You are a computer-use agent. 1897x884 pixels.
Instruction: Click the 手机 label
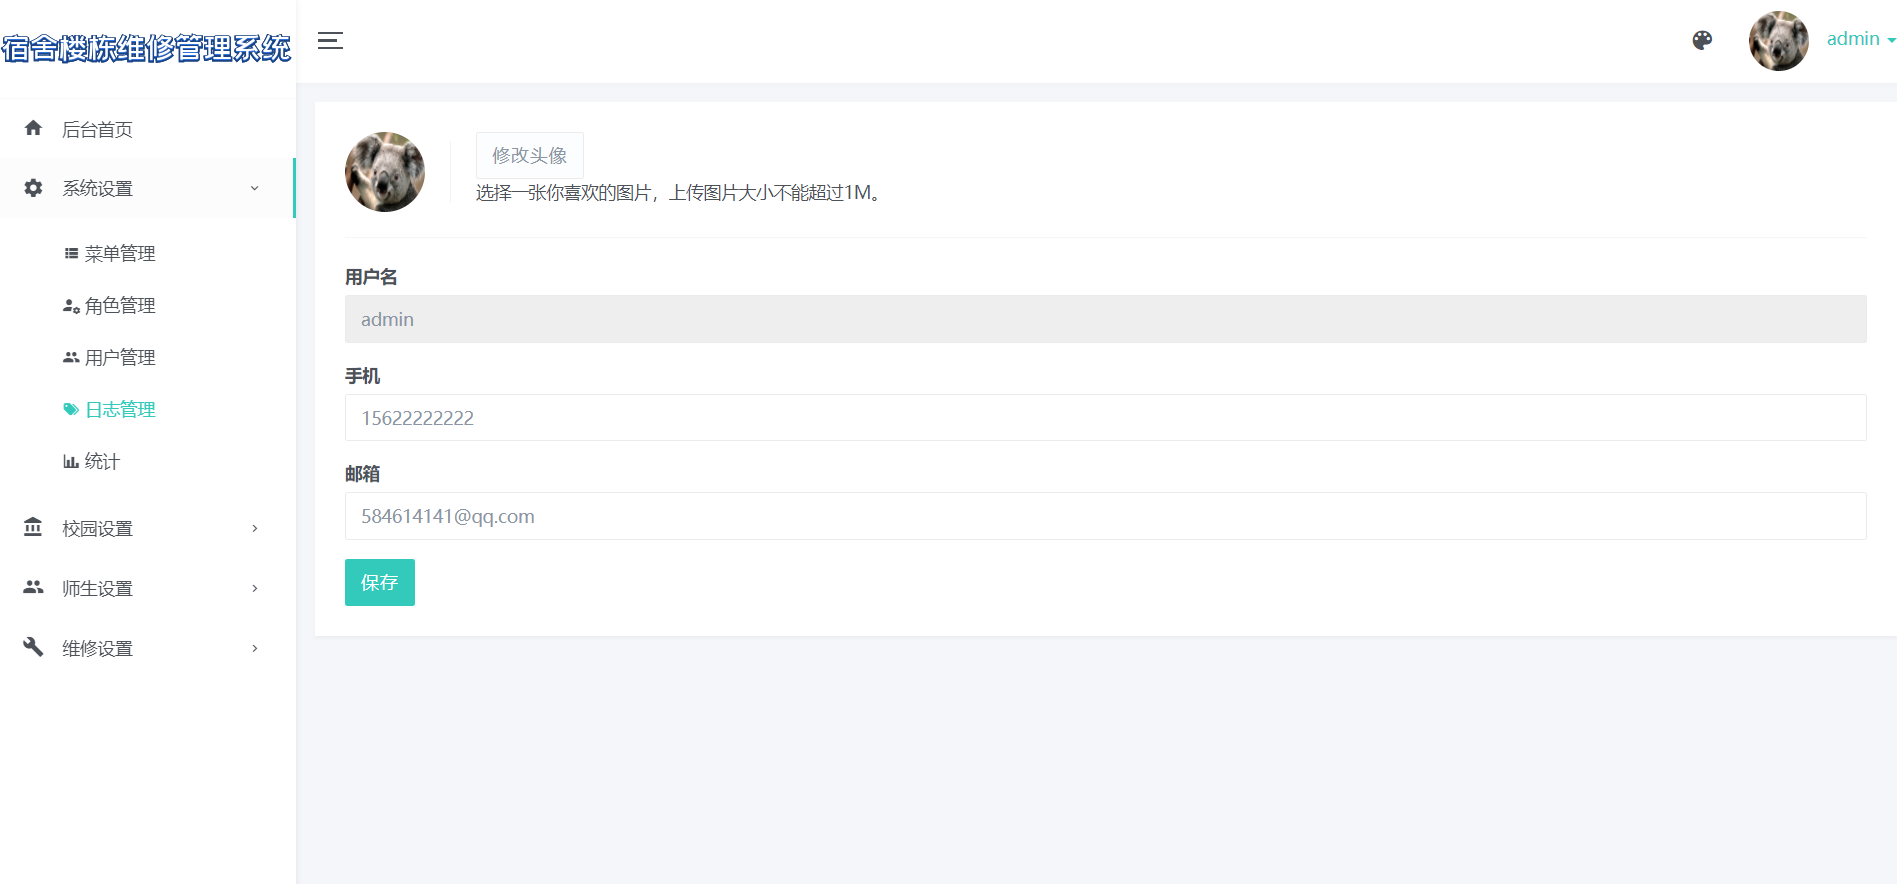362,376
